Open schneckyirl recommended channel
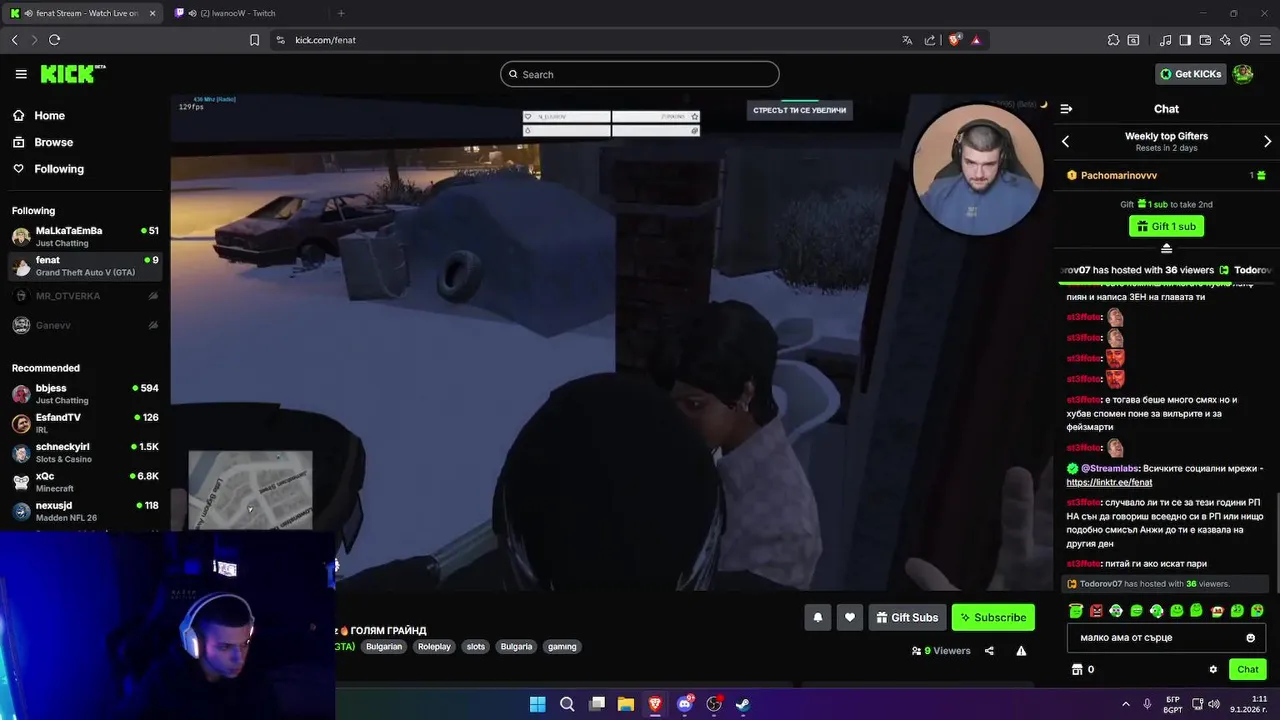1280x720 pixels. [x=85, y=453]
